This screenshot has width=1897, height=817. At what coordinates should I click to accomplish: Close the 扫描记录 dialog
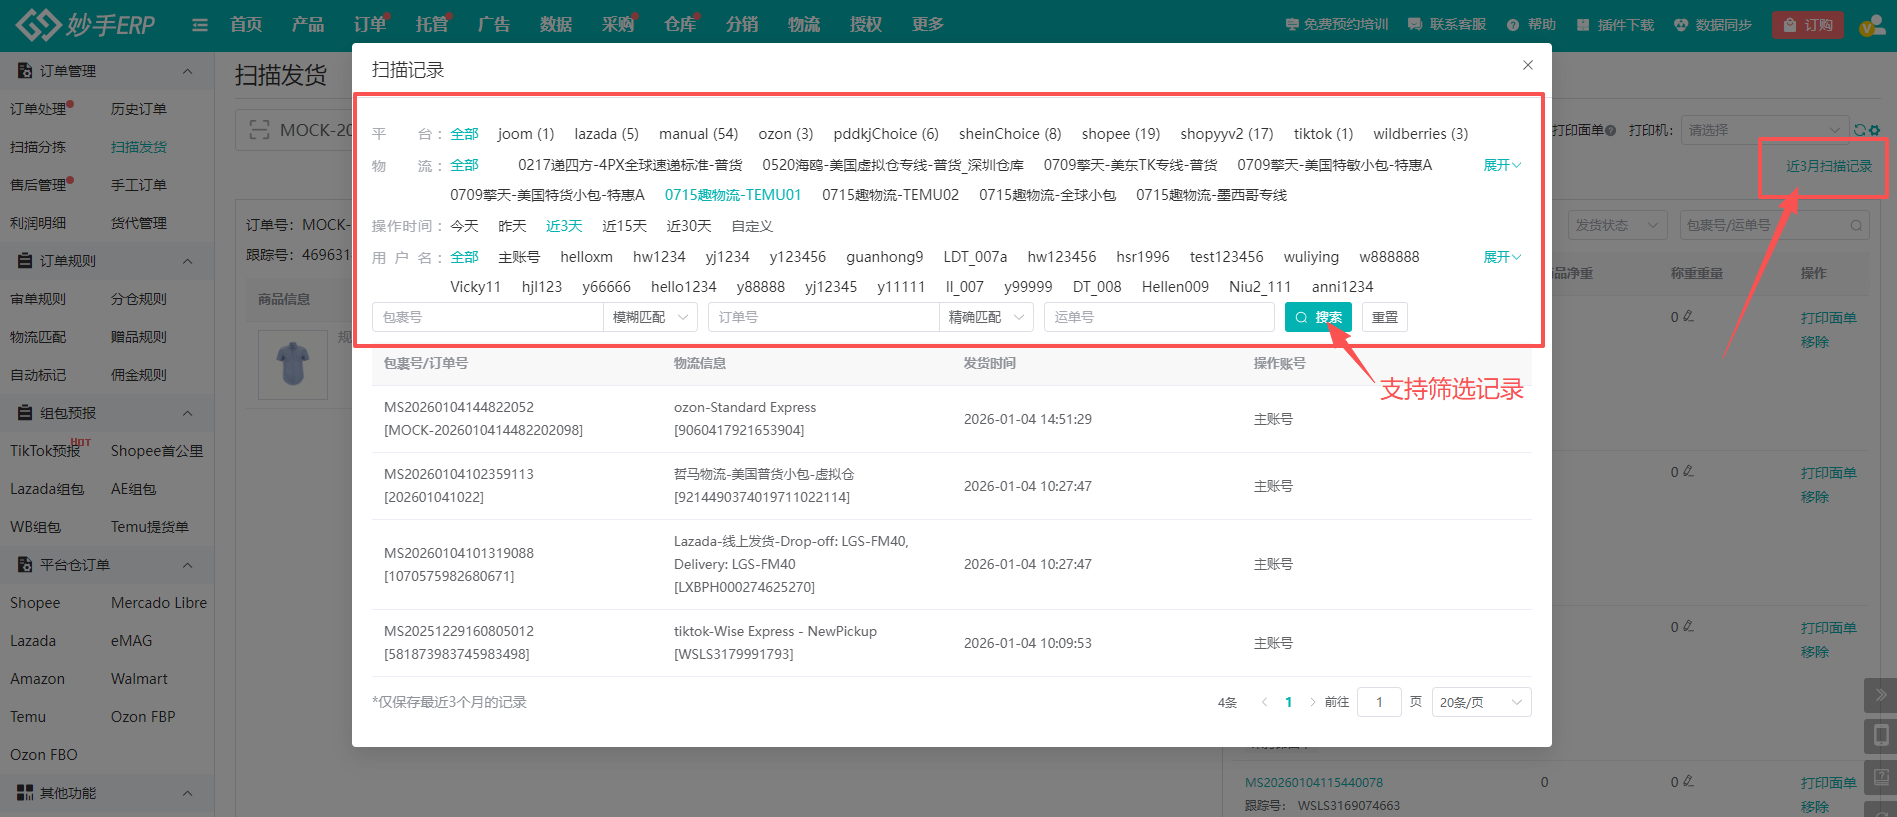(1527, 65)
